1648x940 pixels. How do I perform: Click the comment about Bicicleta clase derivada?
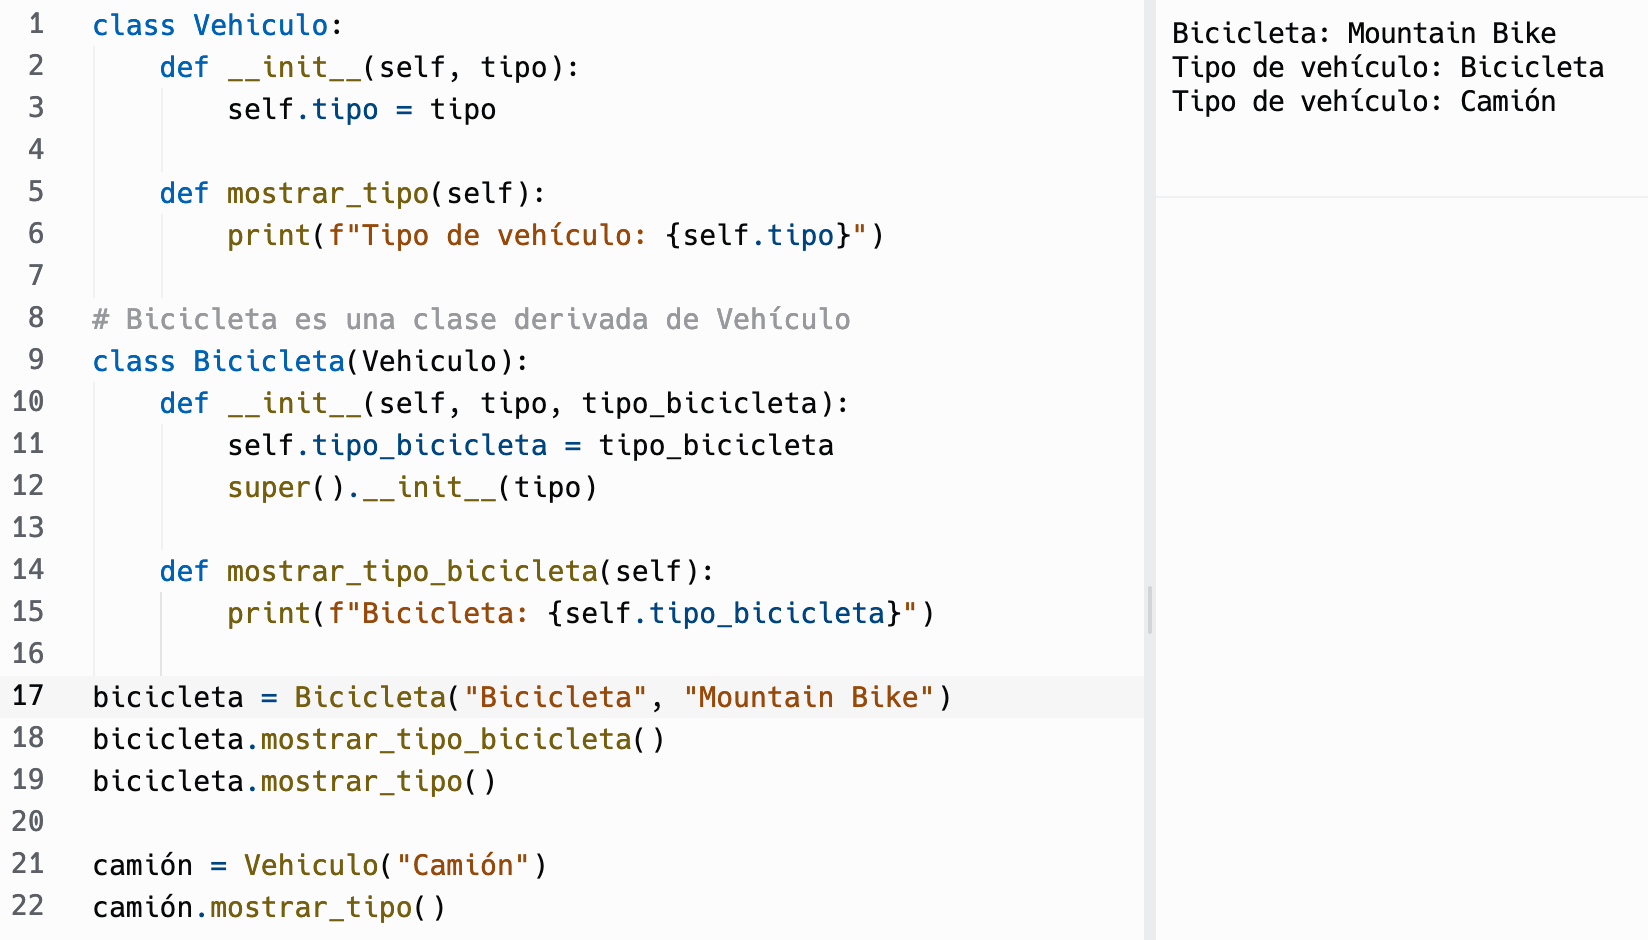point(470,319)
